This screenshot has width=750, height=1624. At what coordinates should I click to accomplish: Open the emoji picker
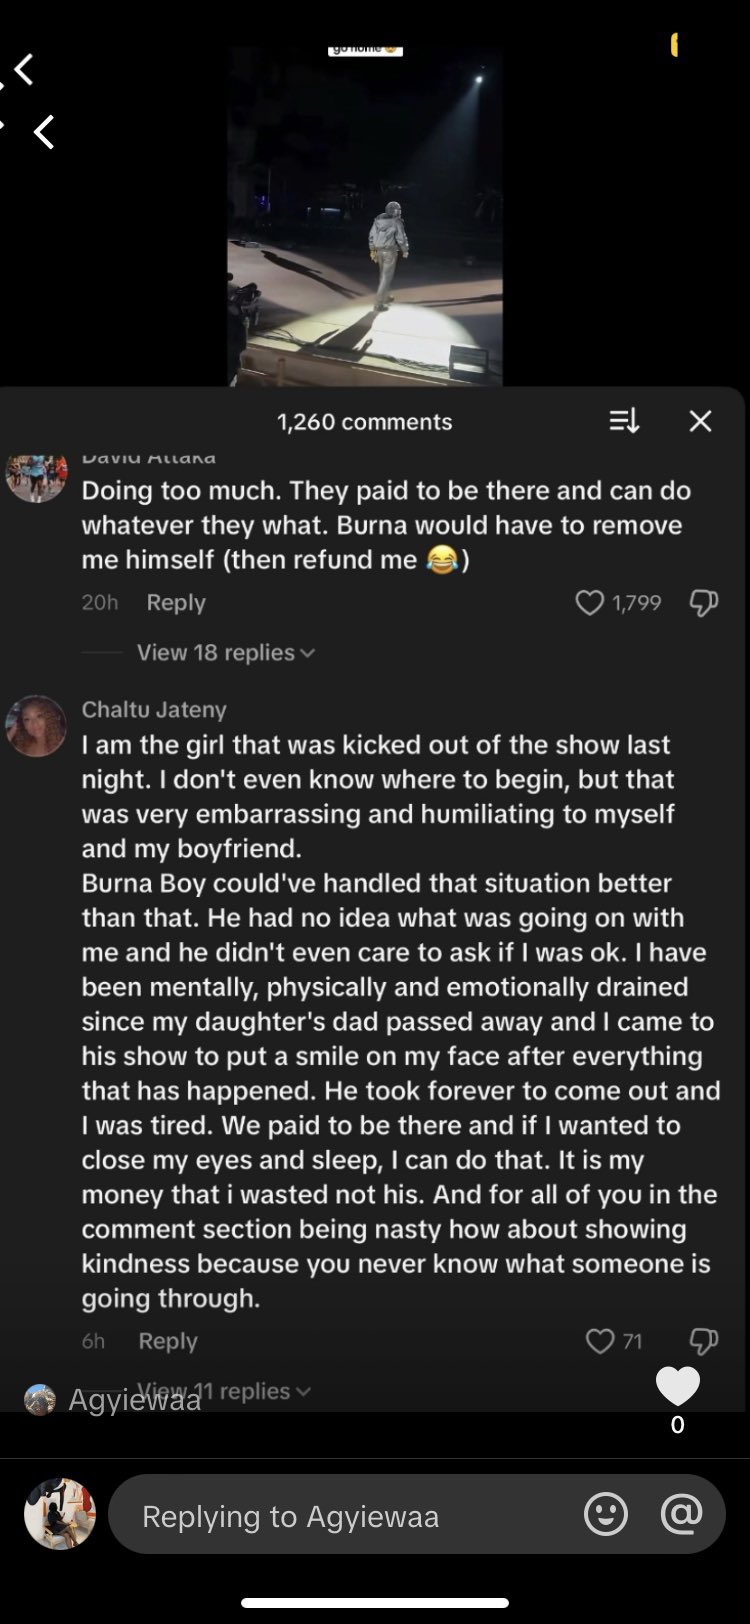[605, 1514]
